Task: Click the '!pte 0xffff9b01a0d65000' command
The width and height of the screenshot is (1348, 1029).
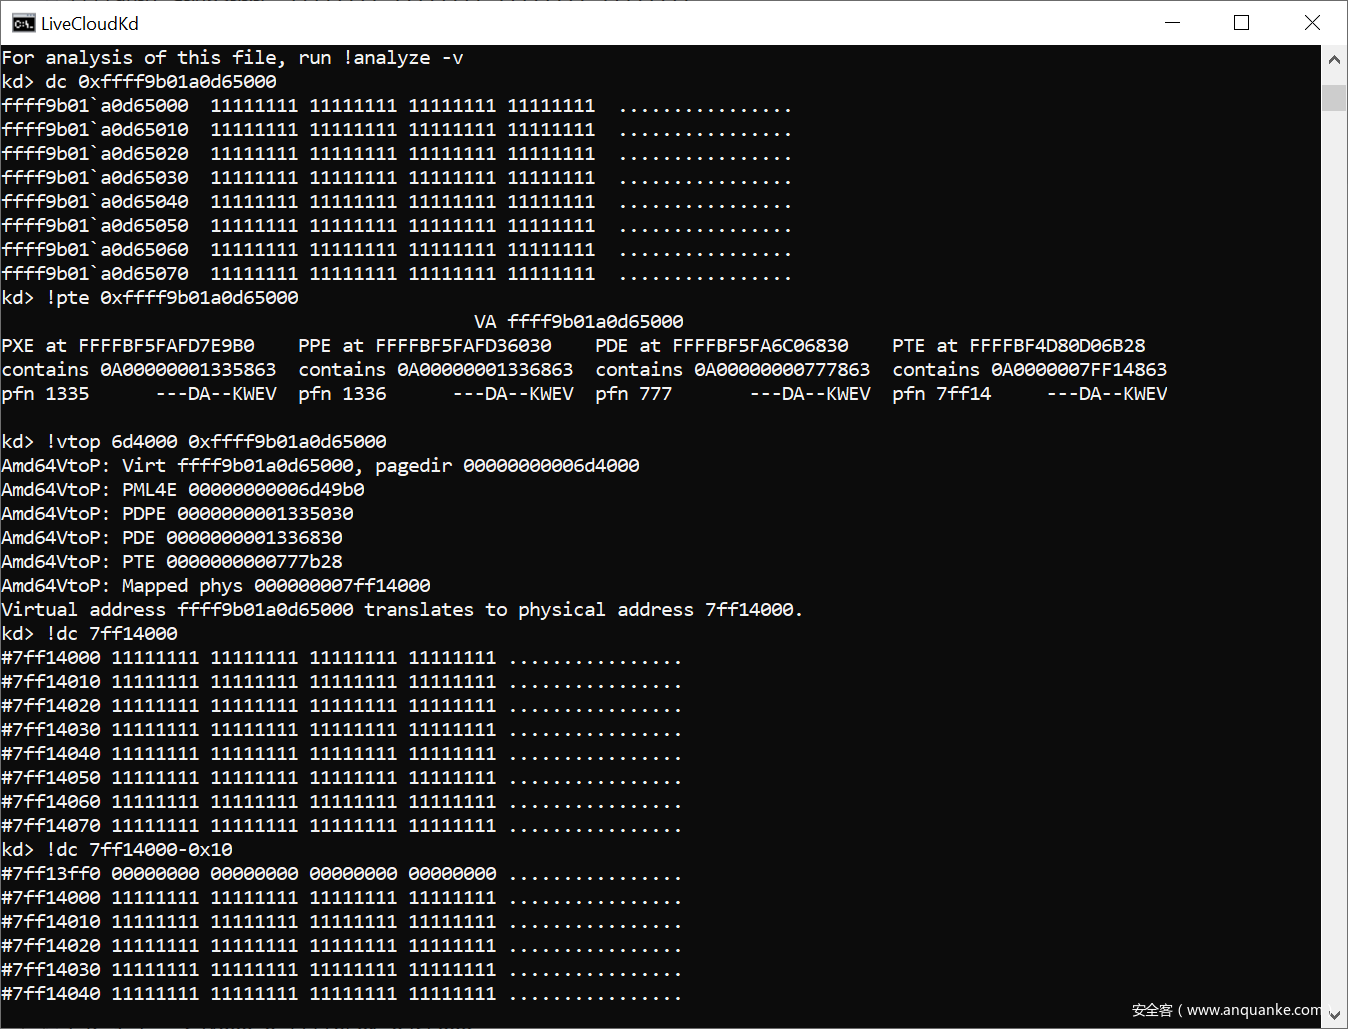Action: [x=172, y=298]
